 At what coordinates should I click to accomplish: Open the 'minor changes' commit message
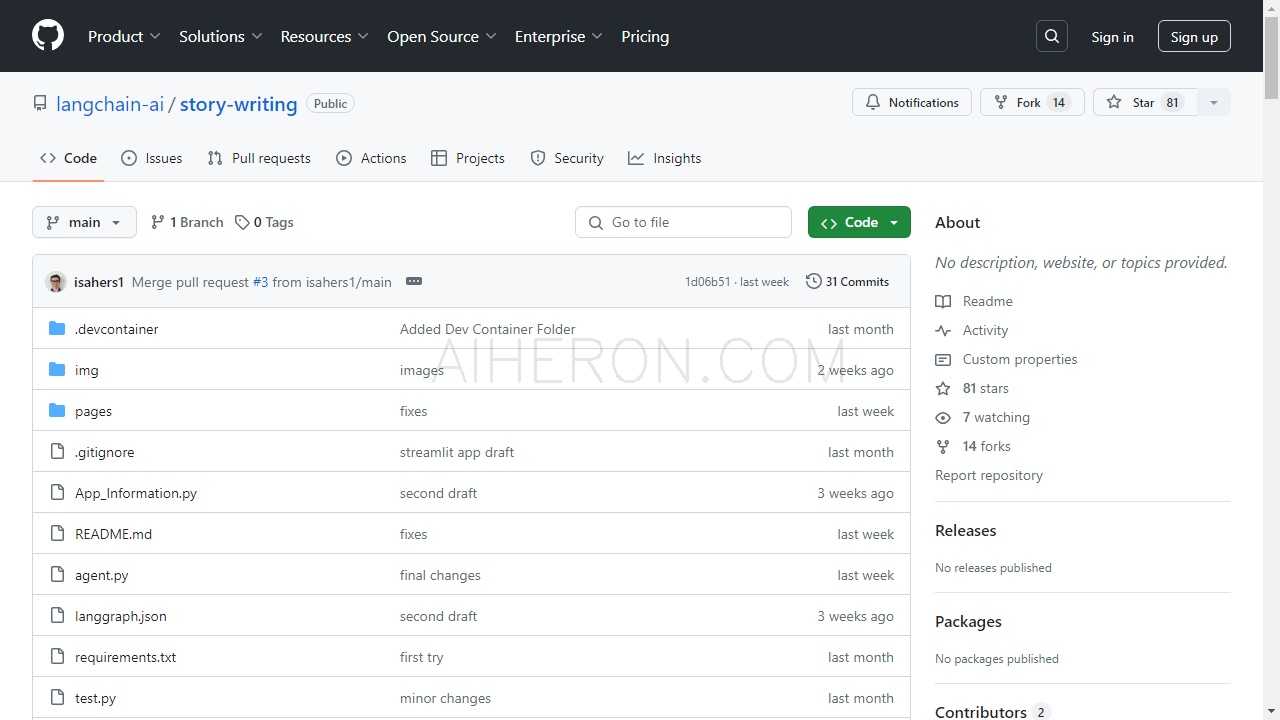[445, 698]
